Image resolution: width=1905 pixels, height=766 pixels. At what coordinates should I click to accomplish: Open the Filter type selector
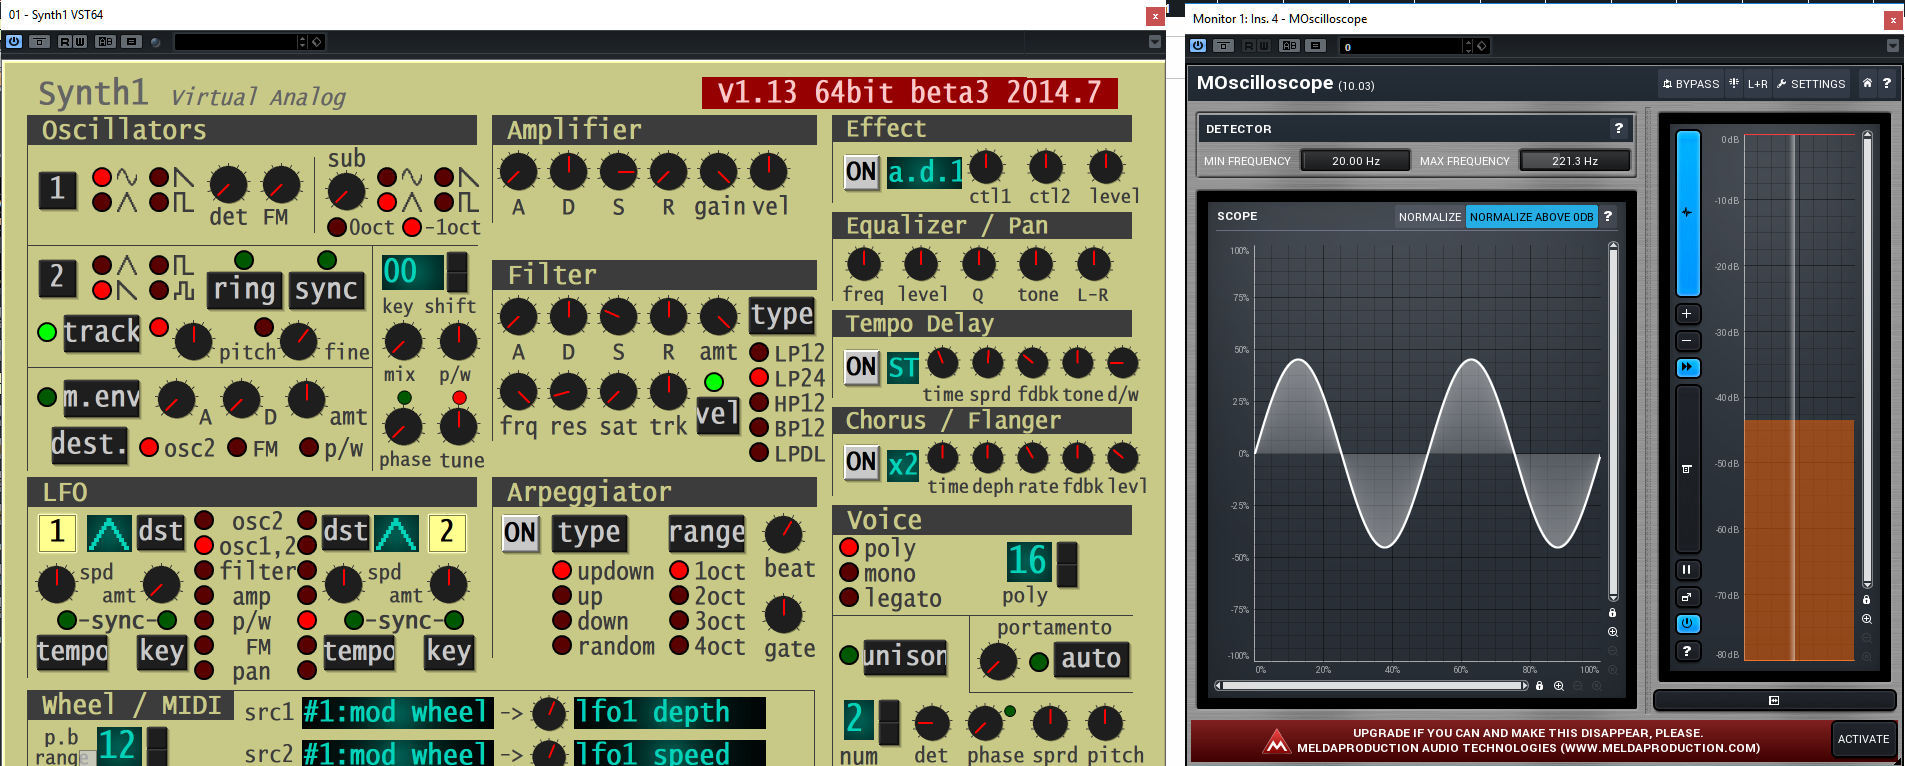pos(782,315)
